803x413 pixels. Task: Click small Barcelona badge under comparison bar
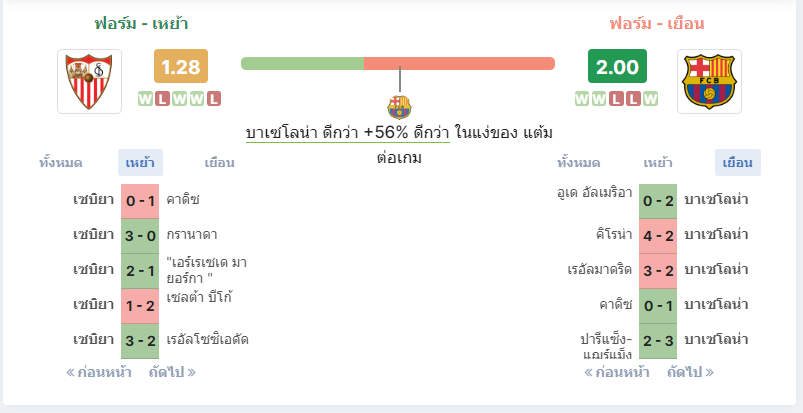tap(399, 107)
